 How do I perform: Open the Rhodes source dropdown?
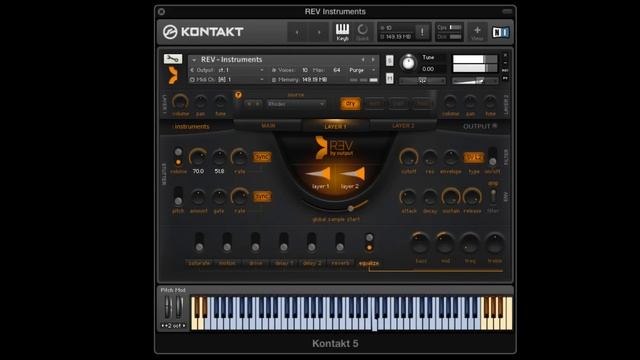[x=296, y=104]
